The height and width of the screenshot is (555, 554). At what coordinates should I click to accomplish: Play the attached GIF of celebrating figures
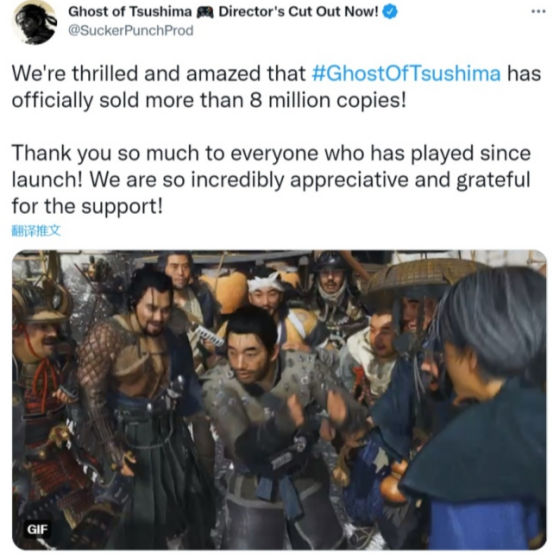coord(279,400)
